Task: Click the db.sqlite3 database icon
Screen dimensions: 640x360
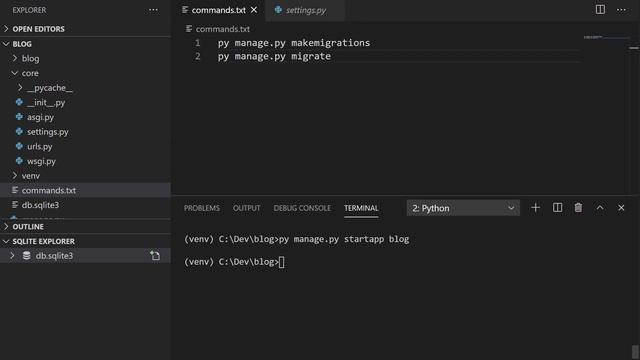Action: click(x=27, y=256)
